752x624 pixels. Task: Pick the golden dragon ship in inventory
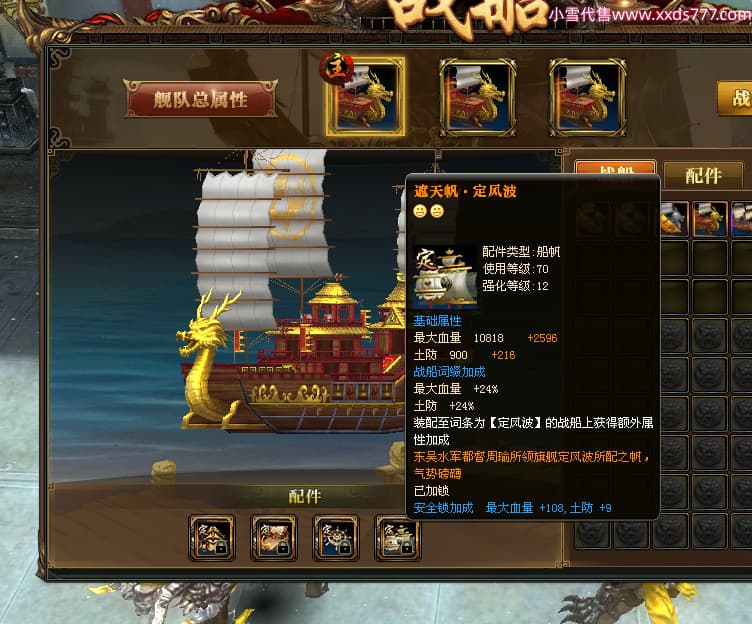[709, 219]
